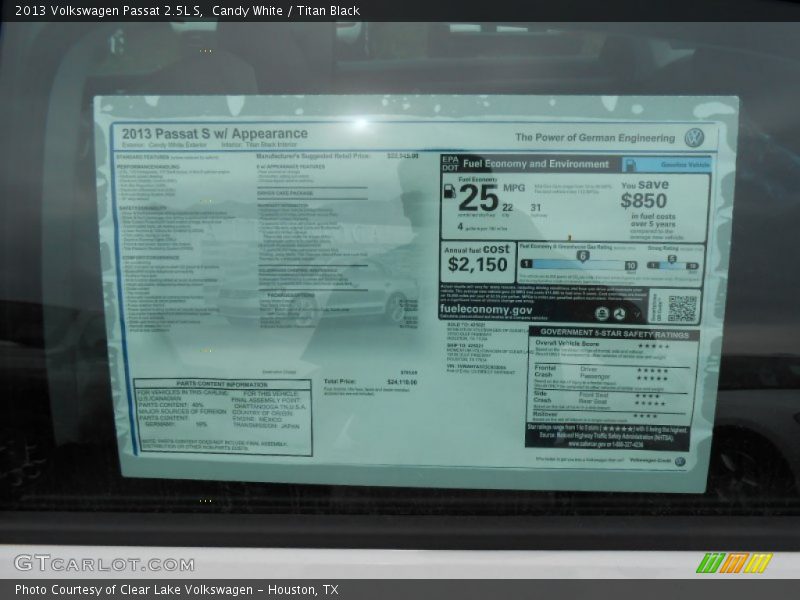Click the colored stripes logo bottom right
The image size is (800, 600).
point(734,563)
